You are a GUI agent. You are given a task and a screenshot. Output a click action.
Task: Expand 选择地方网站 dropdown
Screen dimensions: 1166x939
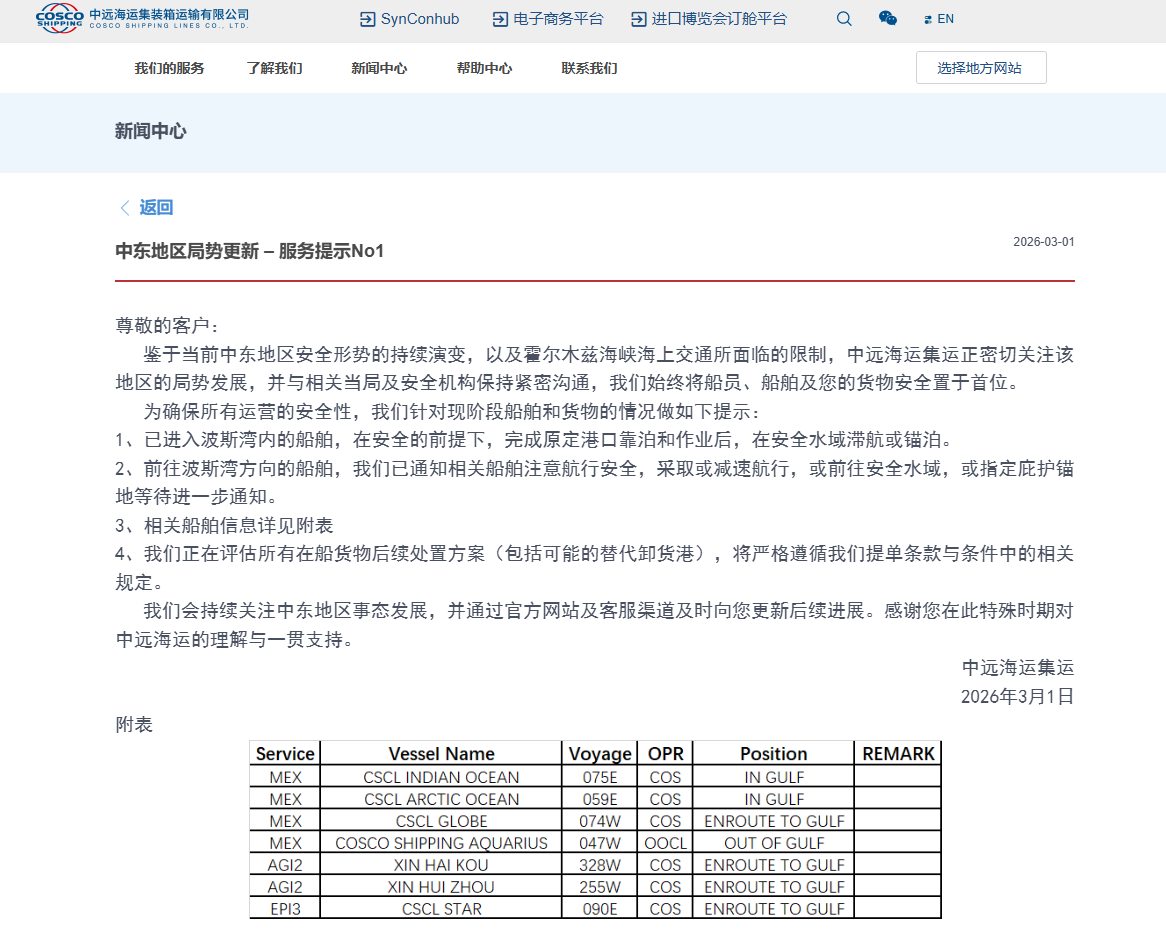pyautogui.click(x=981, y=68)
